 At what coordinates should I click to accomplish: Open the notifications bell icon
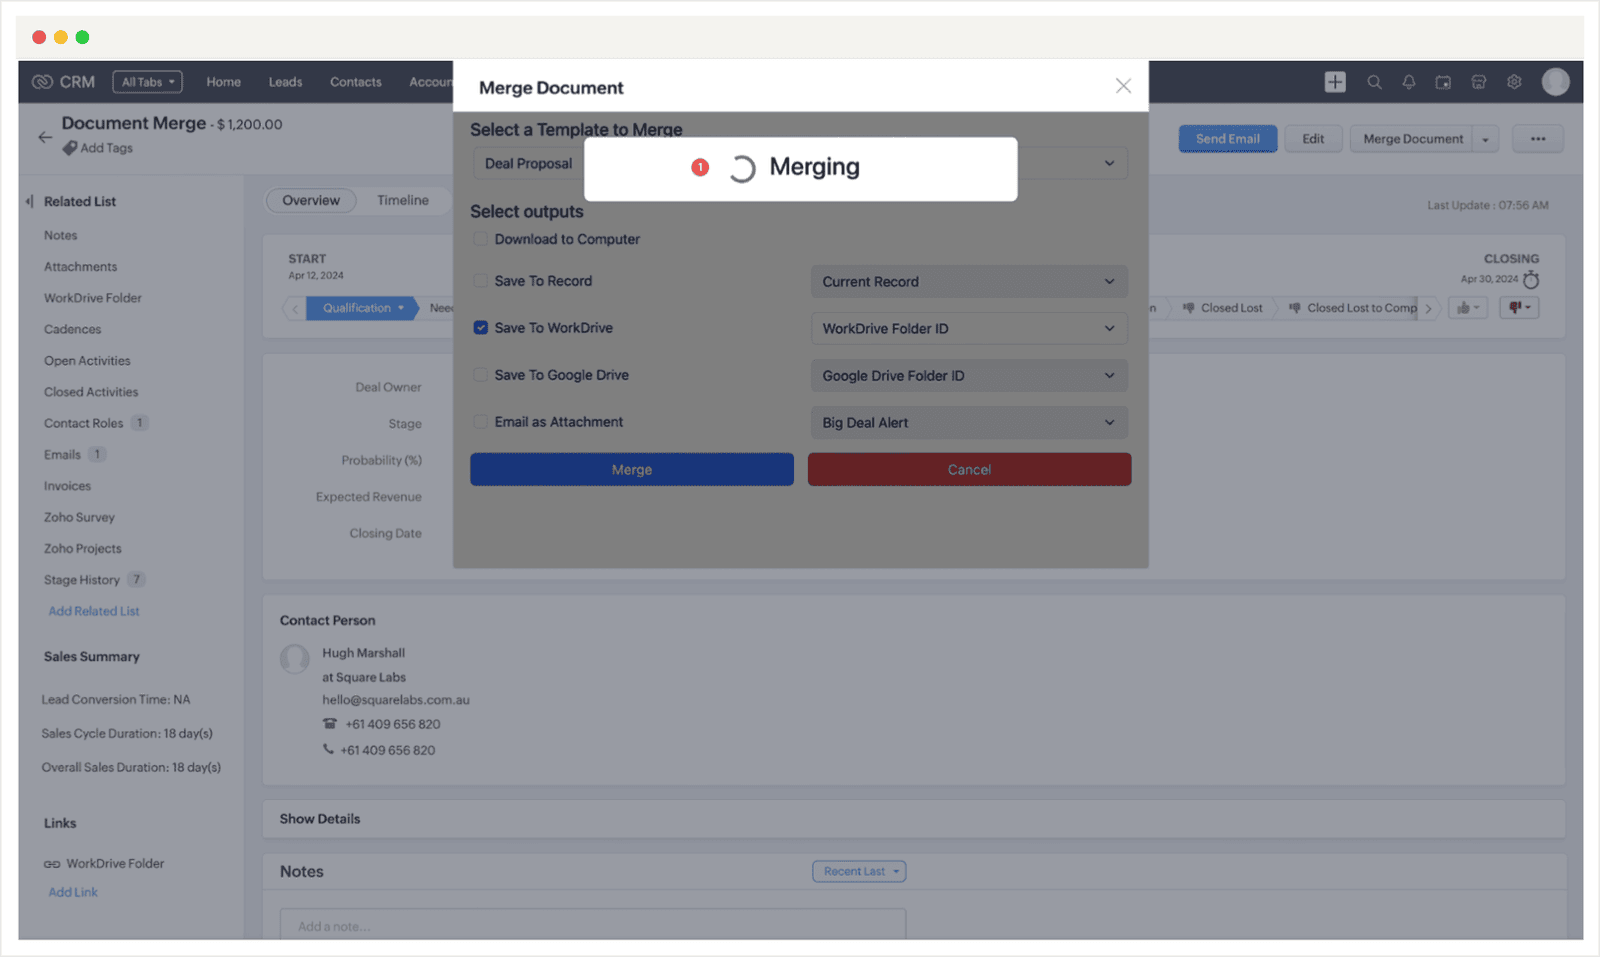1408,82
